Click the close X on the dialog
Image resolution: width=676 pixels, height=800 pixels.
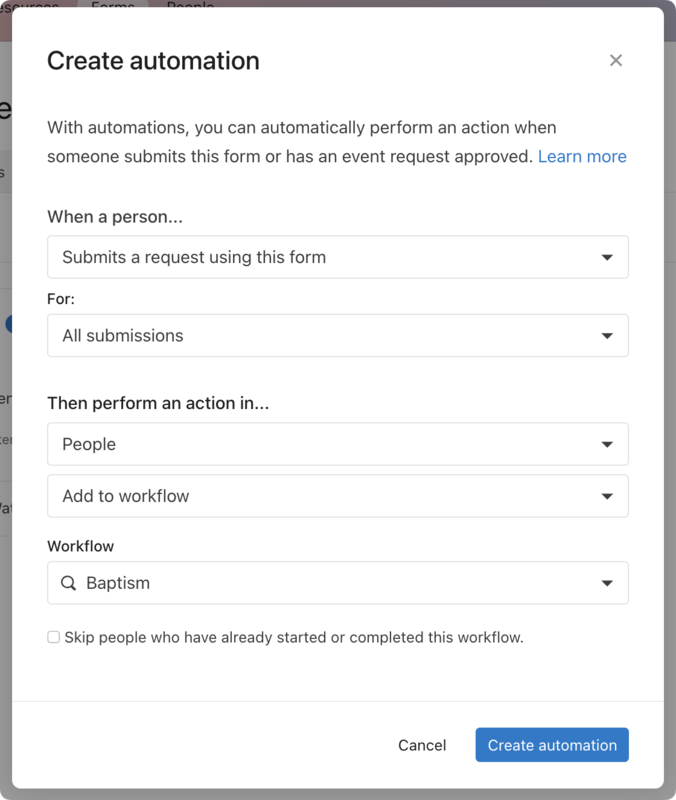tap(615, 60)
